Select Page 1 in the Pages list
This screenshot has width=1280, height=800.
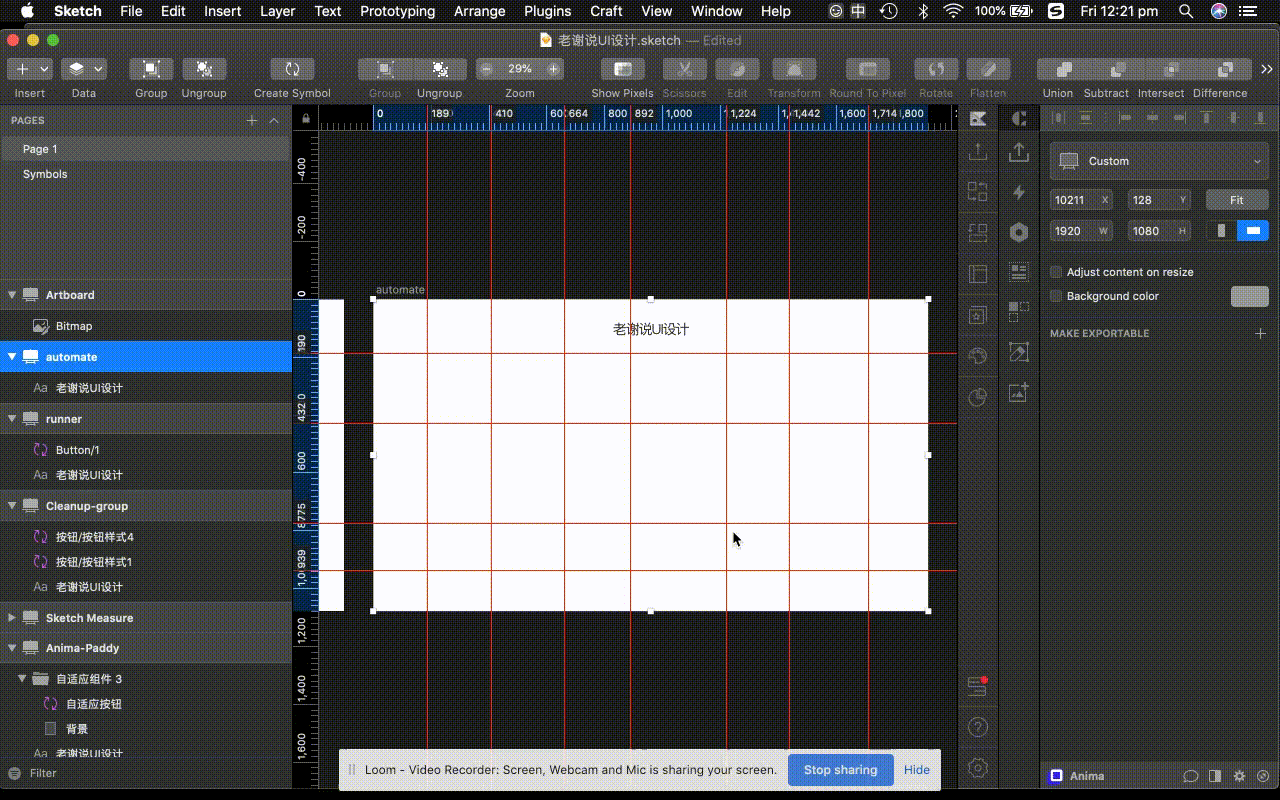(146, 149)
